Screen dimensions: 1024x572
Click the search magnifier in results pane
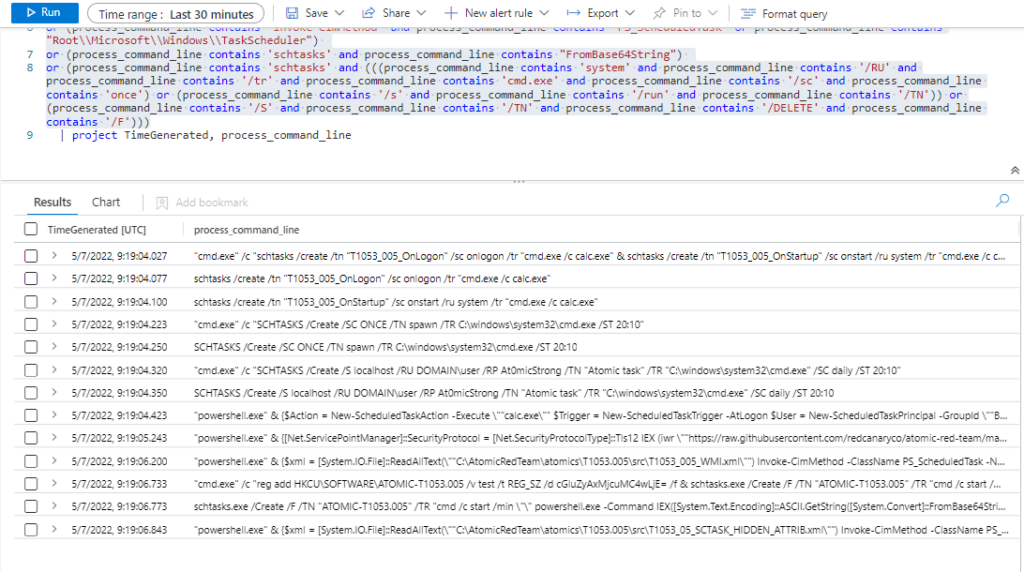[1002, 201]
